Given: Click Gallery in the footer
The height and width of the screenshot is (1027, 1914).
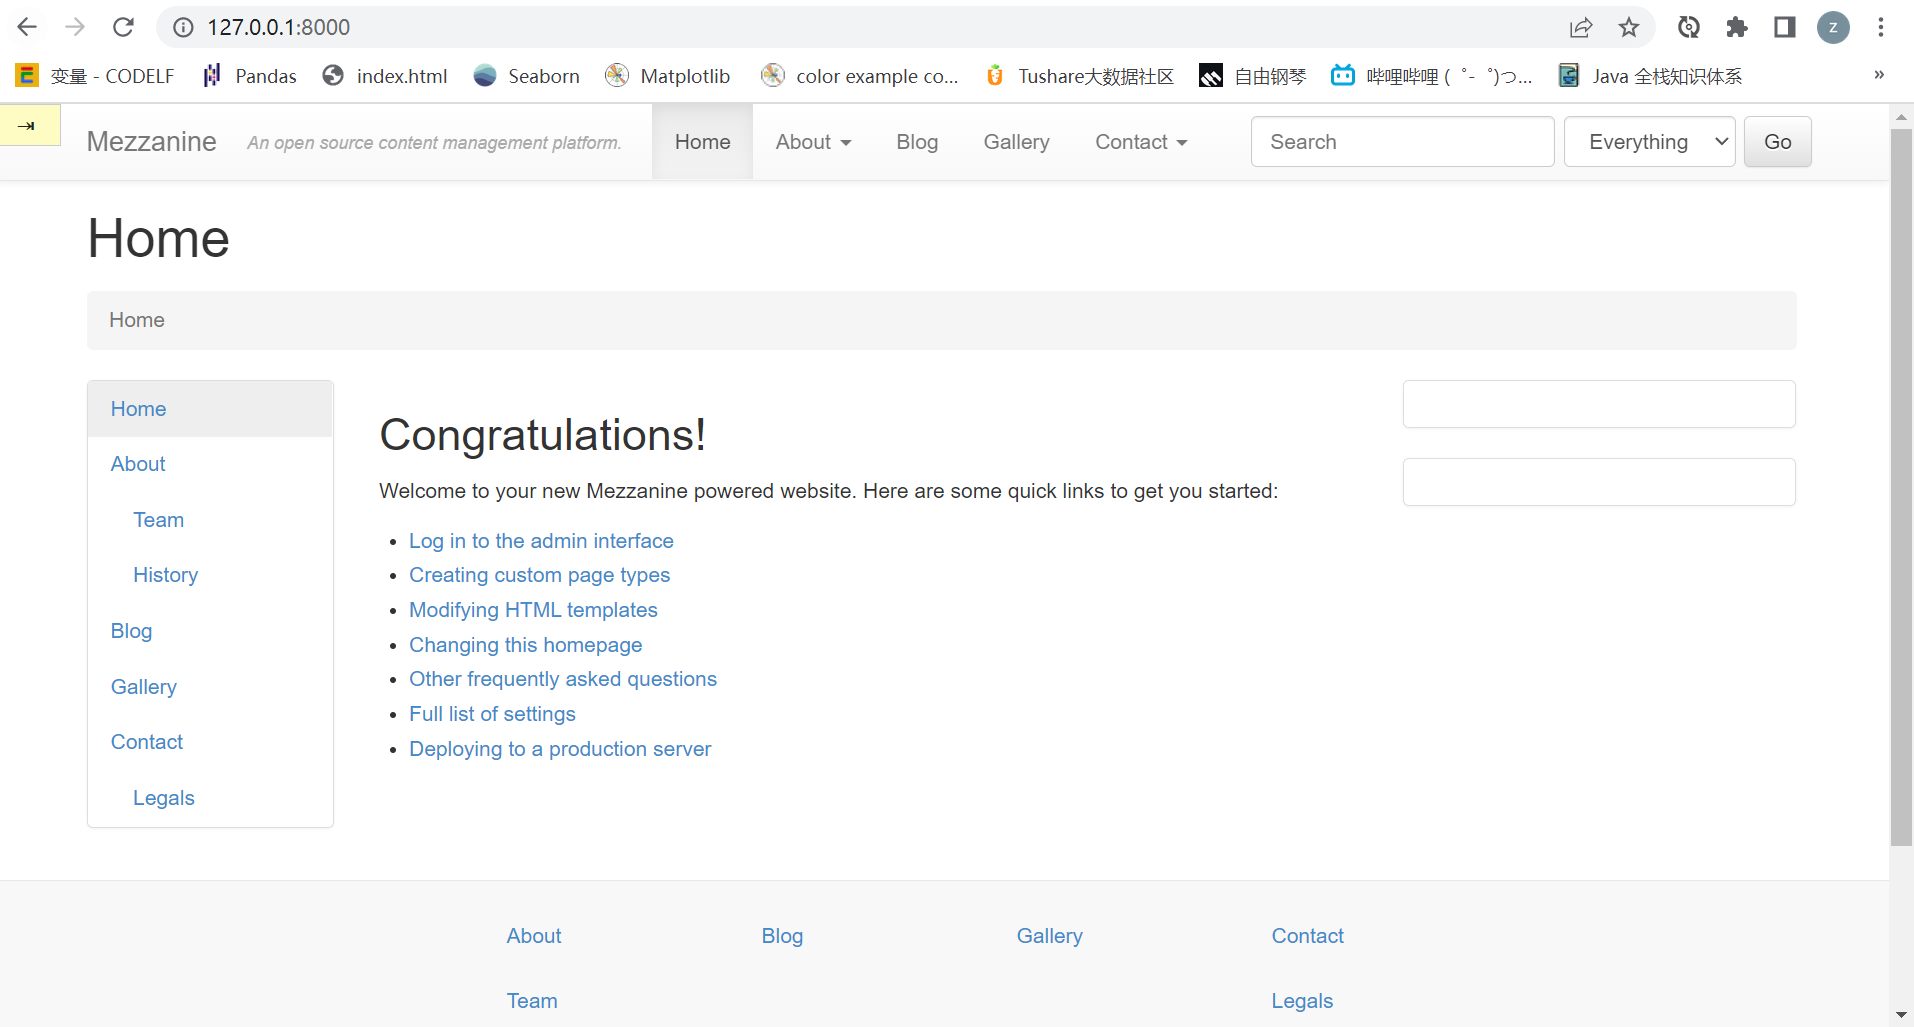Looking at the screenshot, I should [x=1049, y=936].
